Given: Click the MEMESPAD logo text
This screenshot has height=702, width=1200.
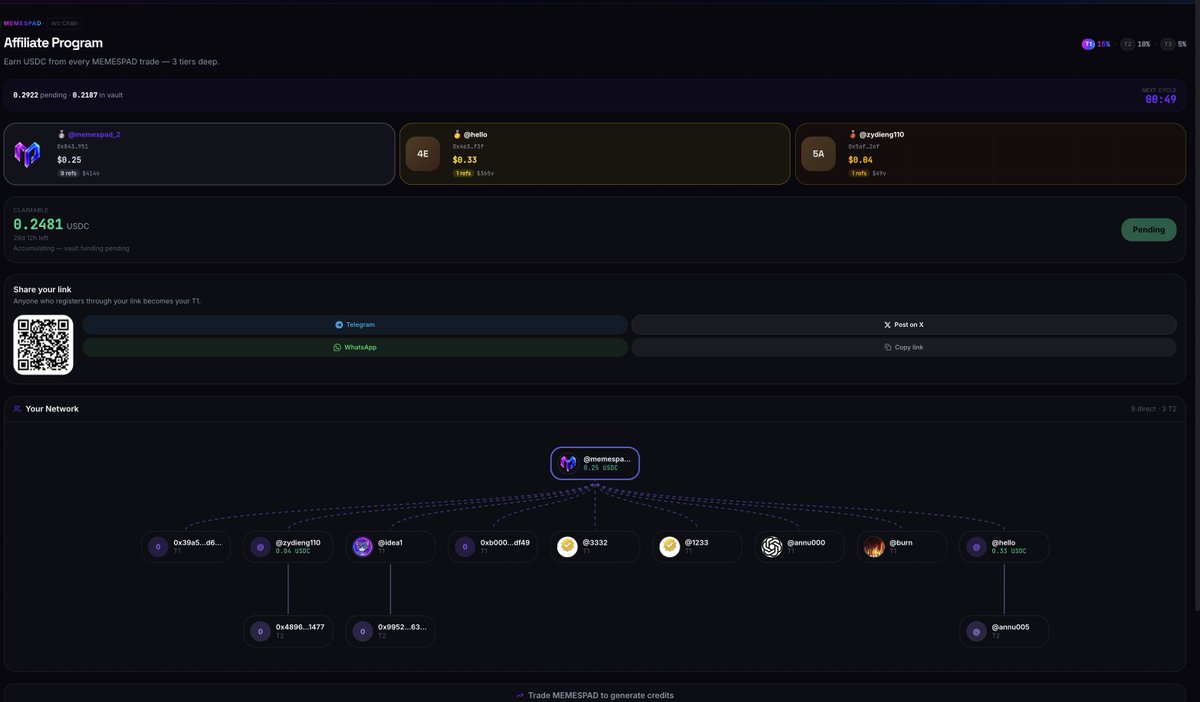Looking at the screenshot, I should (23, 23).
